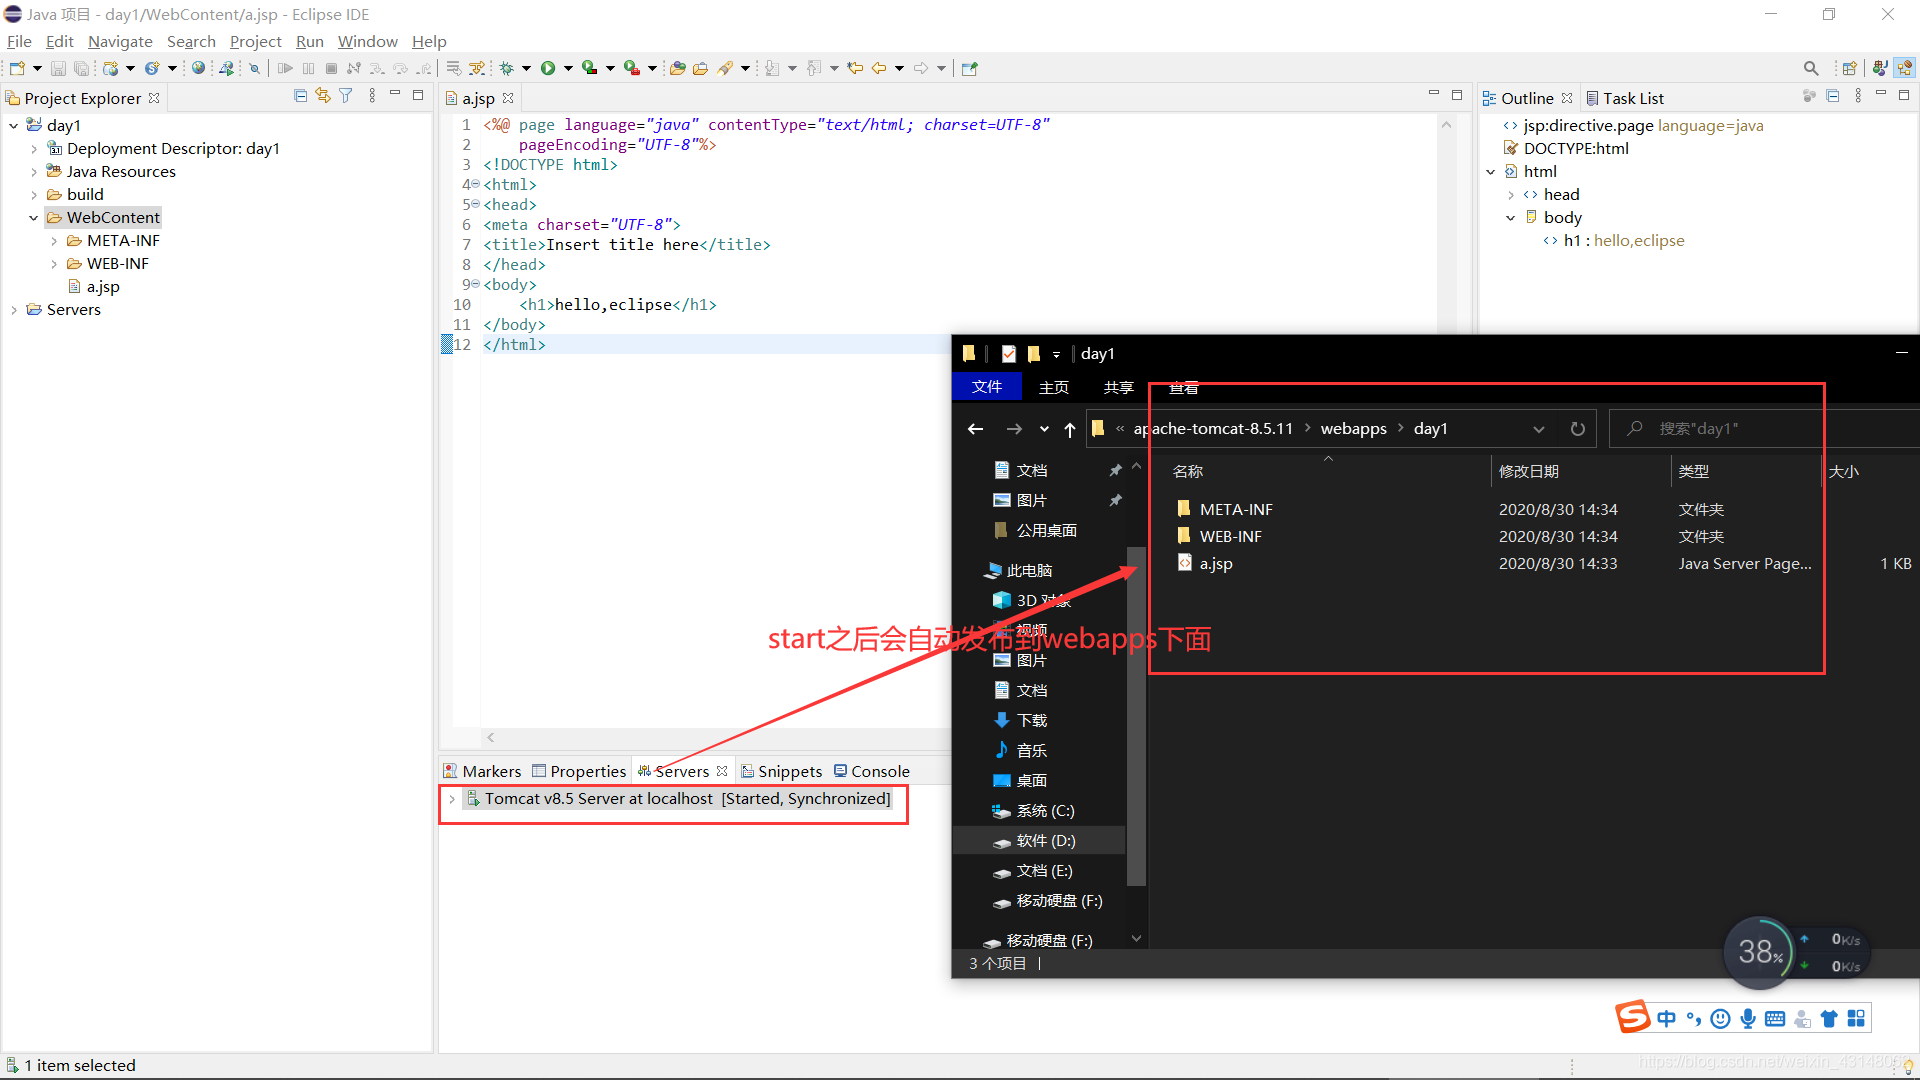1920x1080 pixels.
Task: Click the Sogou input microphone icon
Action: pos(1747,1018)
